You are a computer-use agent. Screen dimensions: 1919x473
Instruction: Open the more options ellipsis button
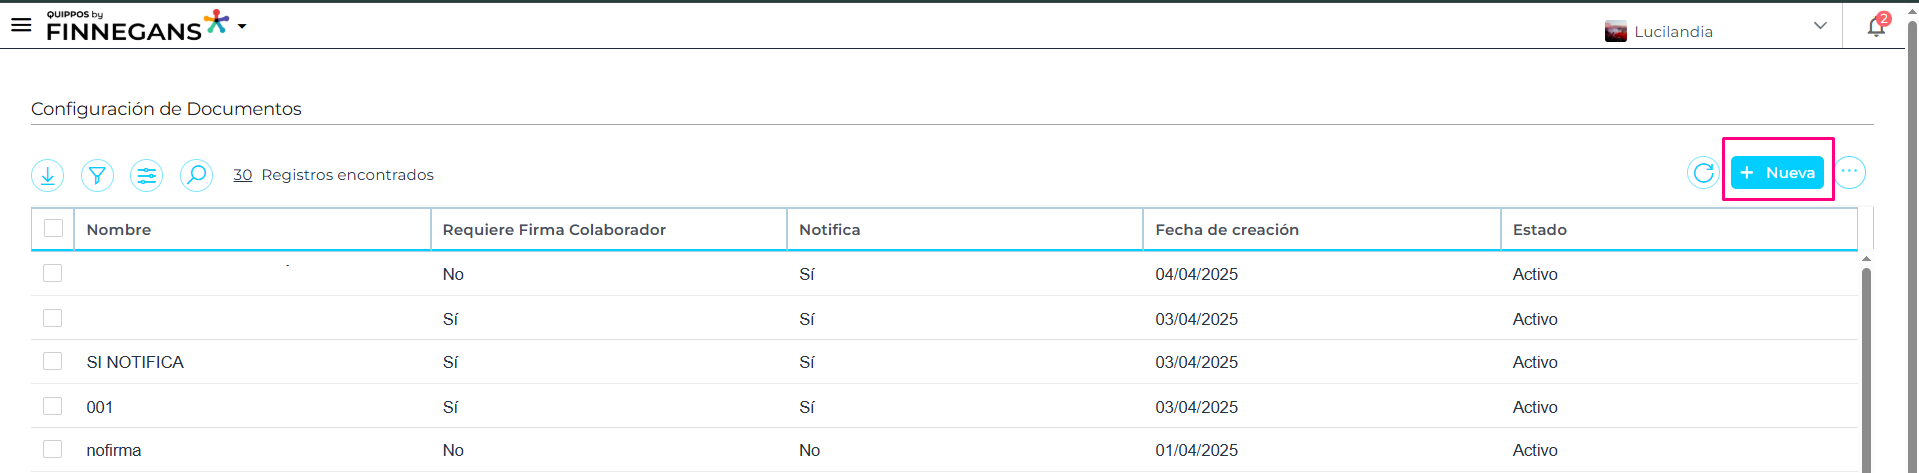pos(1849,172)
